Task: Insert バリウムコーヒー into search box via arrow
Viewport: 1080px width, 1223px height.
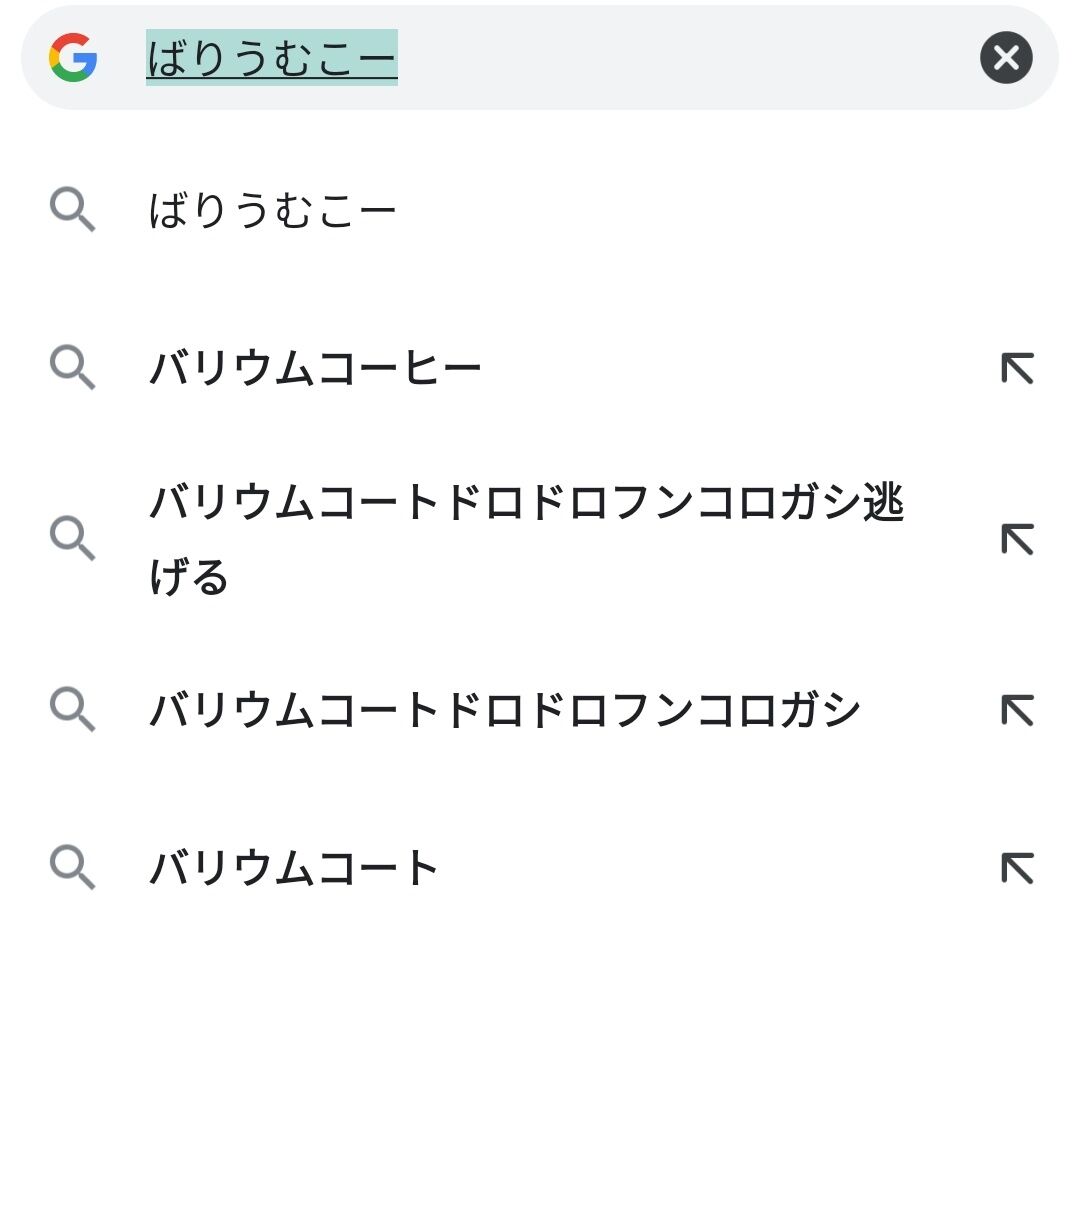Action: point(1017,369)
